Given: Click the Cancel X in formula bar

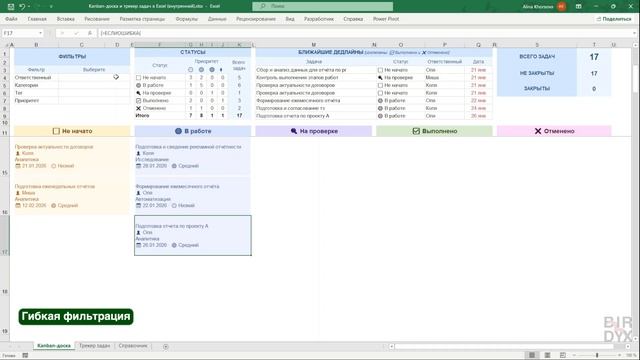Looking at the screenshot, I should [x=62, y=33].
